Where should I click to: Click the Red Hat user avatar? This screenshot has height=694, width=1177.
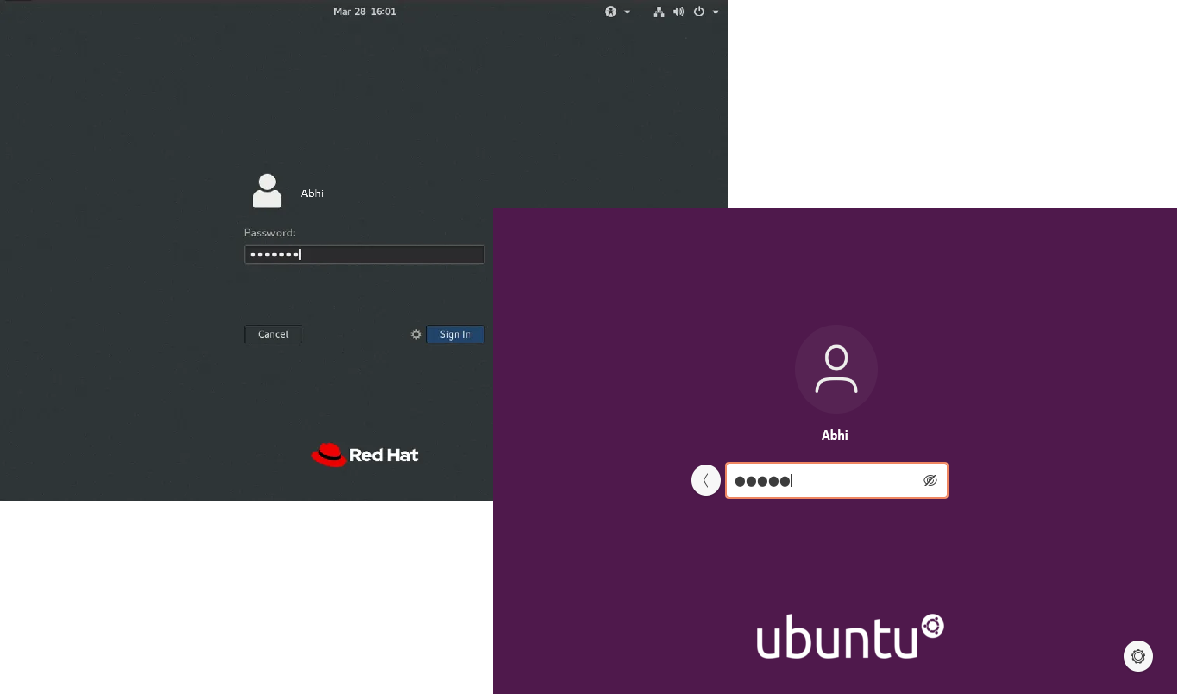pos(267,191)
